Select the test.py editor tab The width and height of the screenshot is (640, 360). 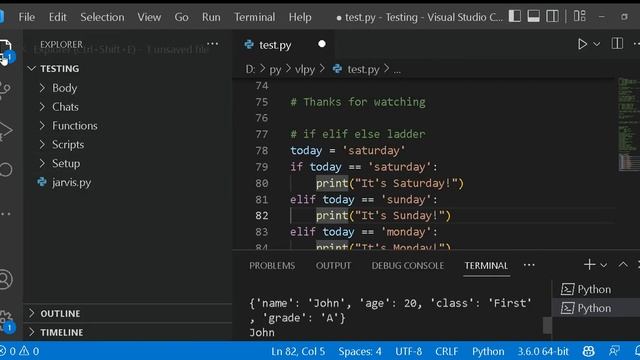283,44
